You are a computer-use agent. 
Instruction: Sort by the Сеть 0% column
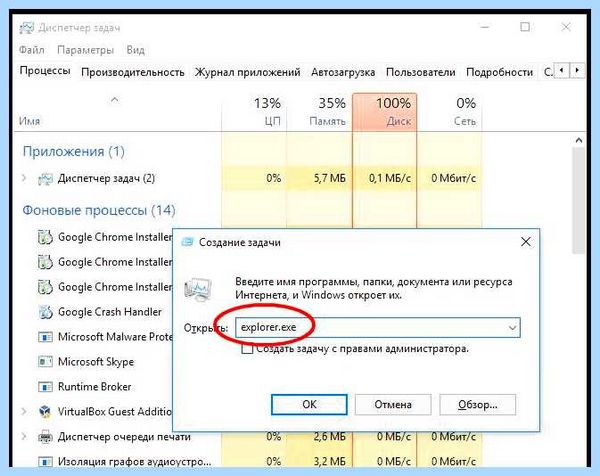coord(450,112)
